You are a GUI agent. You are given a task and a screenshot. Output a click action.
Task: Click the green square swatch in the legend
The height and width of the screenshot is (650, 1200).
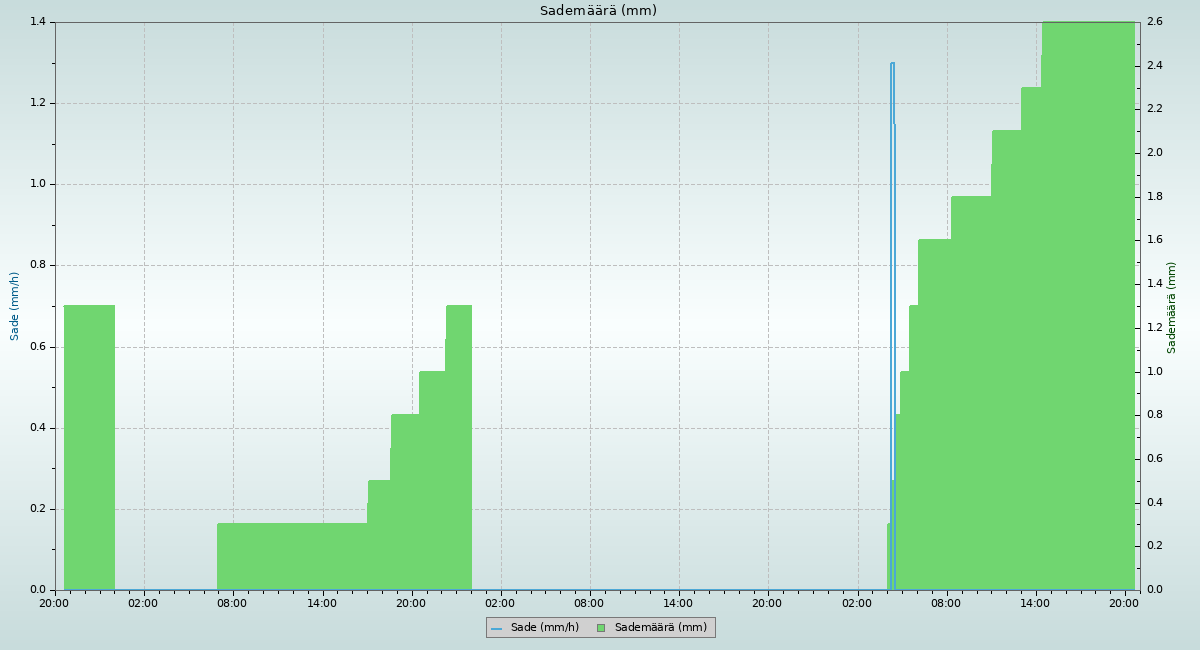coord(601,628)
